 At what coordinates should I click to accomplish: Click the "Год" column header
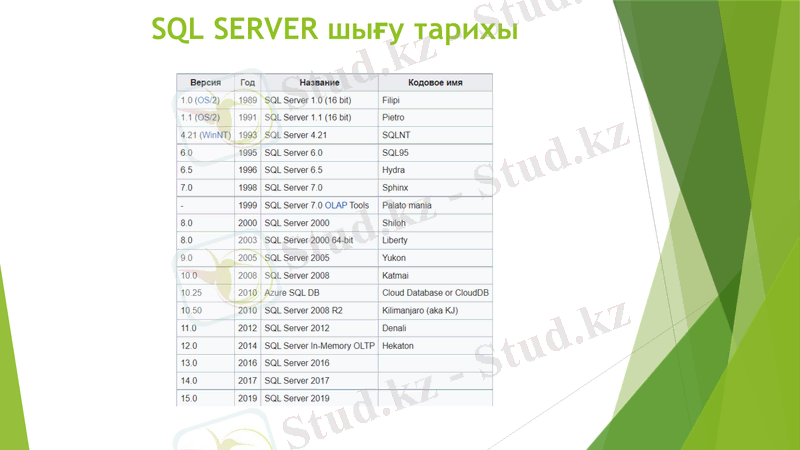coord(247,83)
